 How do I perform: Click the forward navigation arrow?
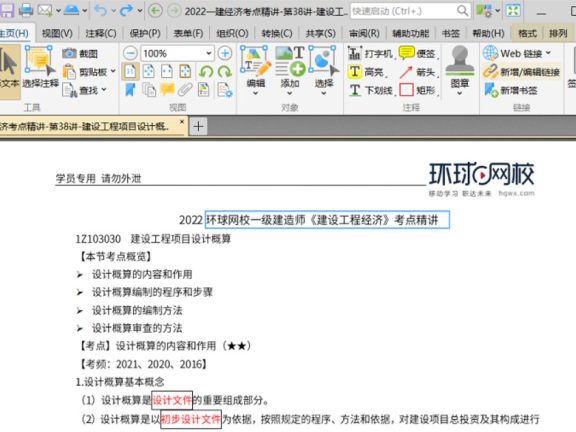tap(174, 11)
